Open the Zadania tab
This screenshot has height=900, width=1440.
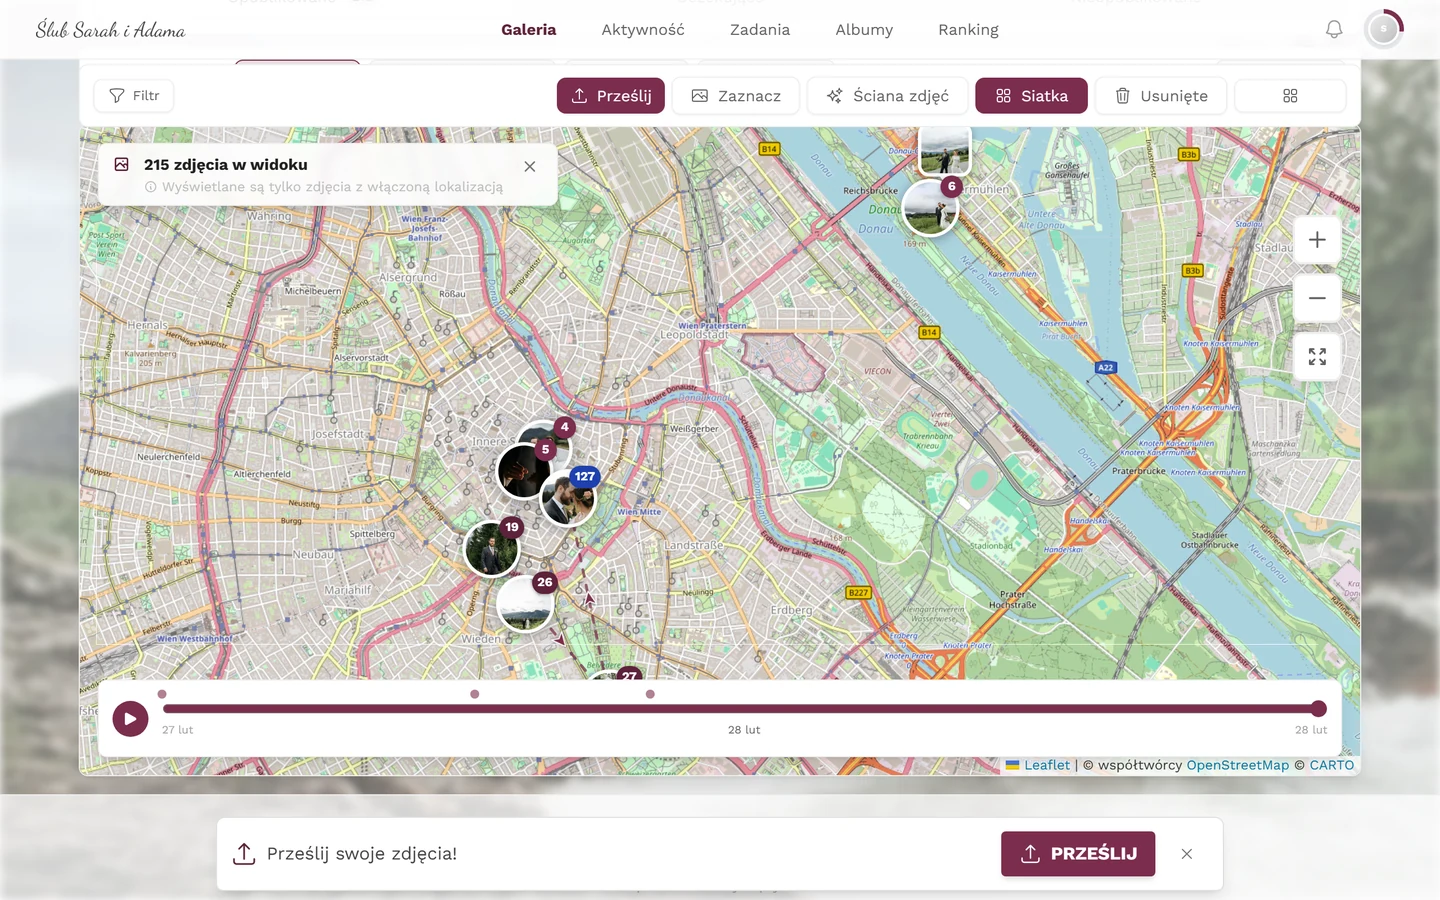tap(760, 30)
